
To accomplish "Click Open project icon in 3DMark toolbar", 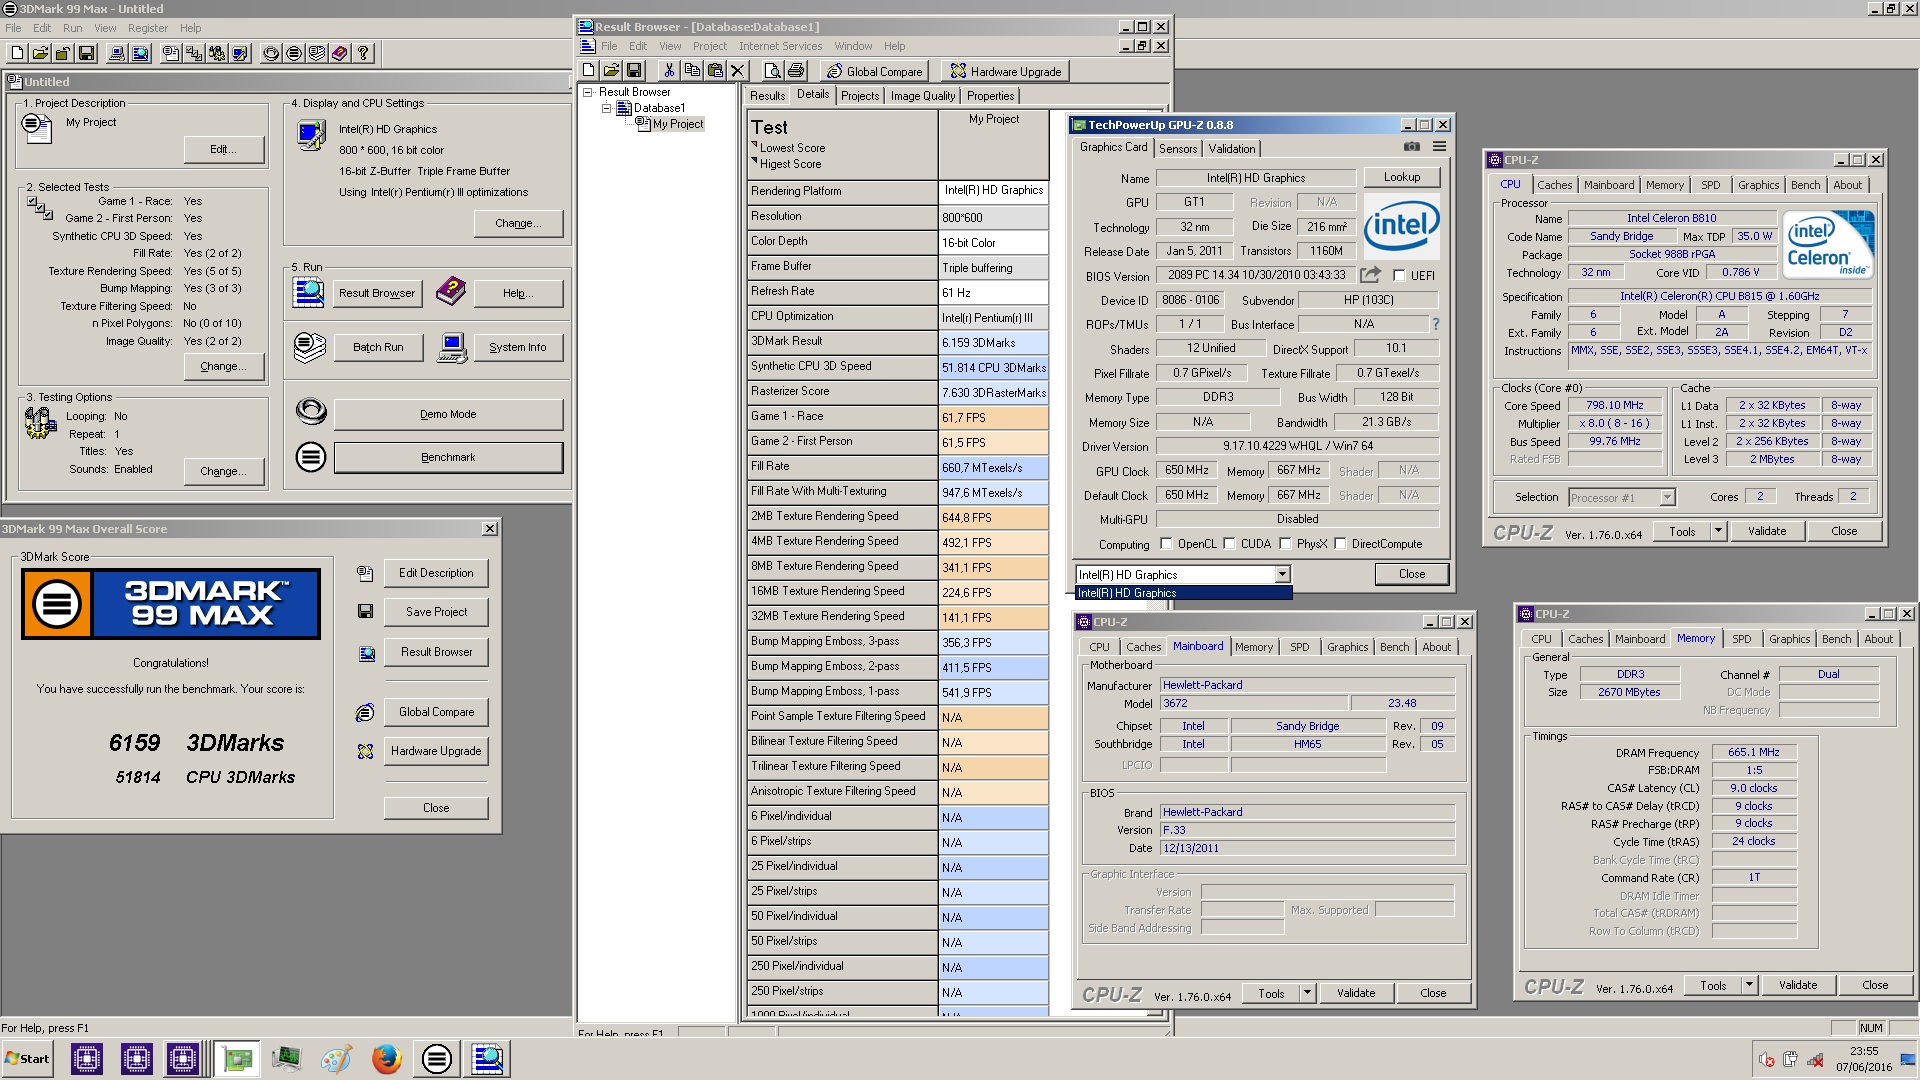I will pyautogui.click(x=40, y=53).
